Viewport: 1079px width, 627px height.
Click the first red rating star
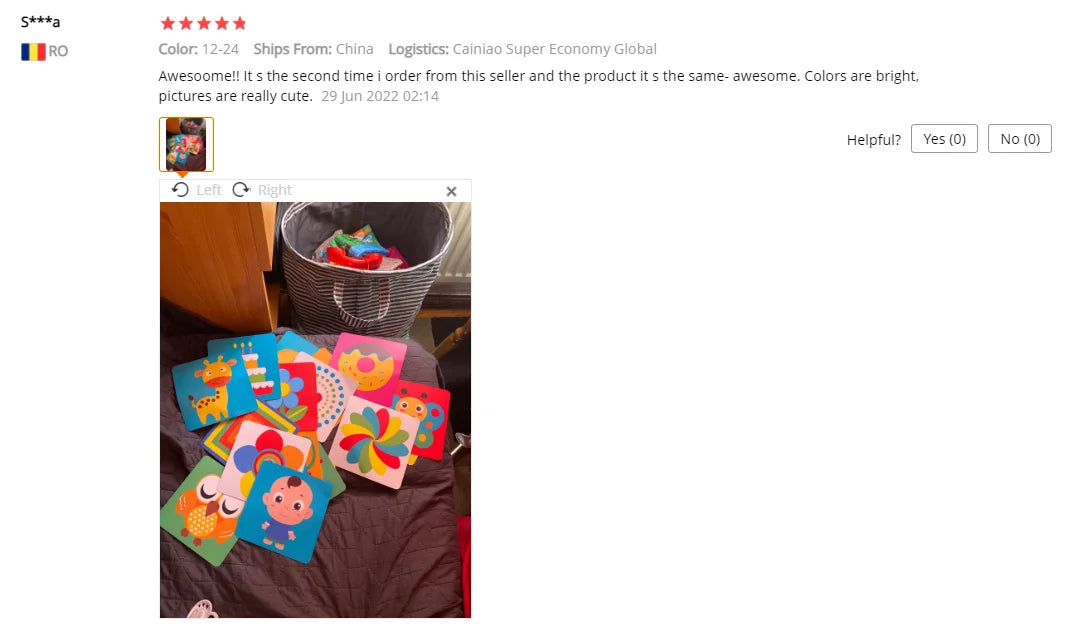(168, 23)
